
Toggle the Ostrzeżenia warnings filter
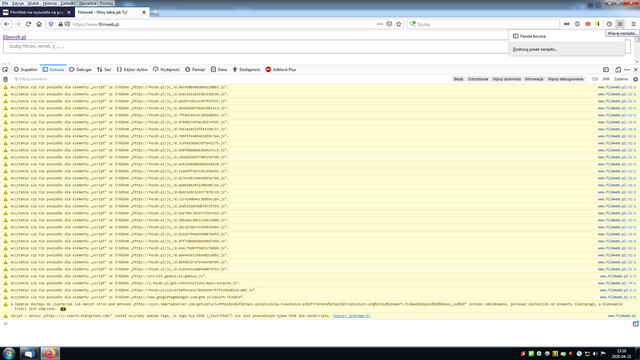(x=478, y=79)
